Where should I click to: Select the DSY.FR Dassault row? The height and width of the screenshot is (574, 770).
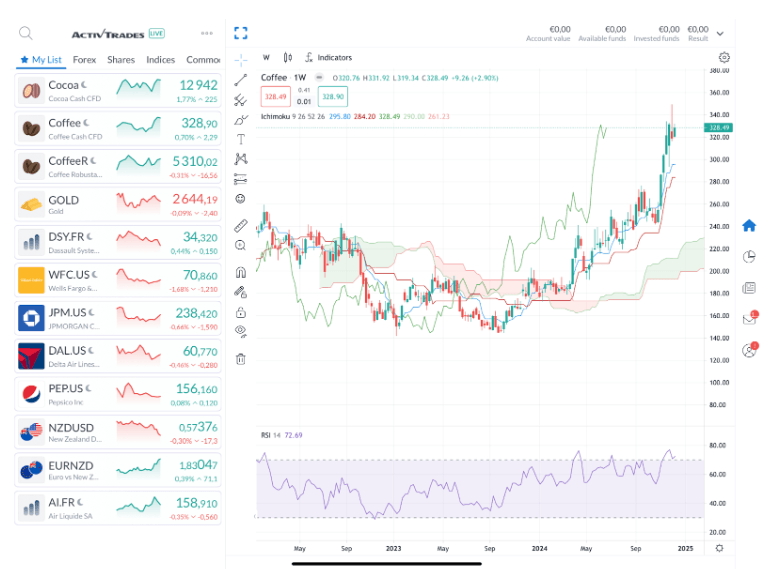coord(118,243)
